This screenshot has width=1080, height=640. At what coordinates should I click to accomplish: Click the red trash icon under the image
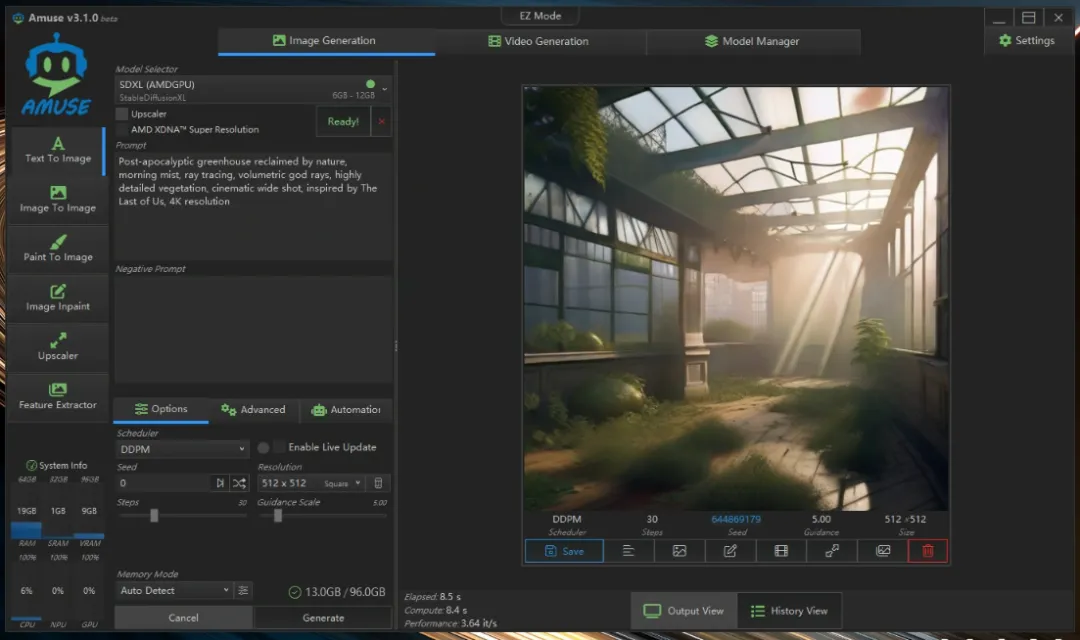[927, 551]
